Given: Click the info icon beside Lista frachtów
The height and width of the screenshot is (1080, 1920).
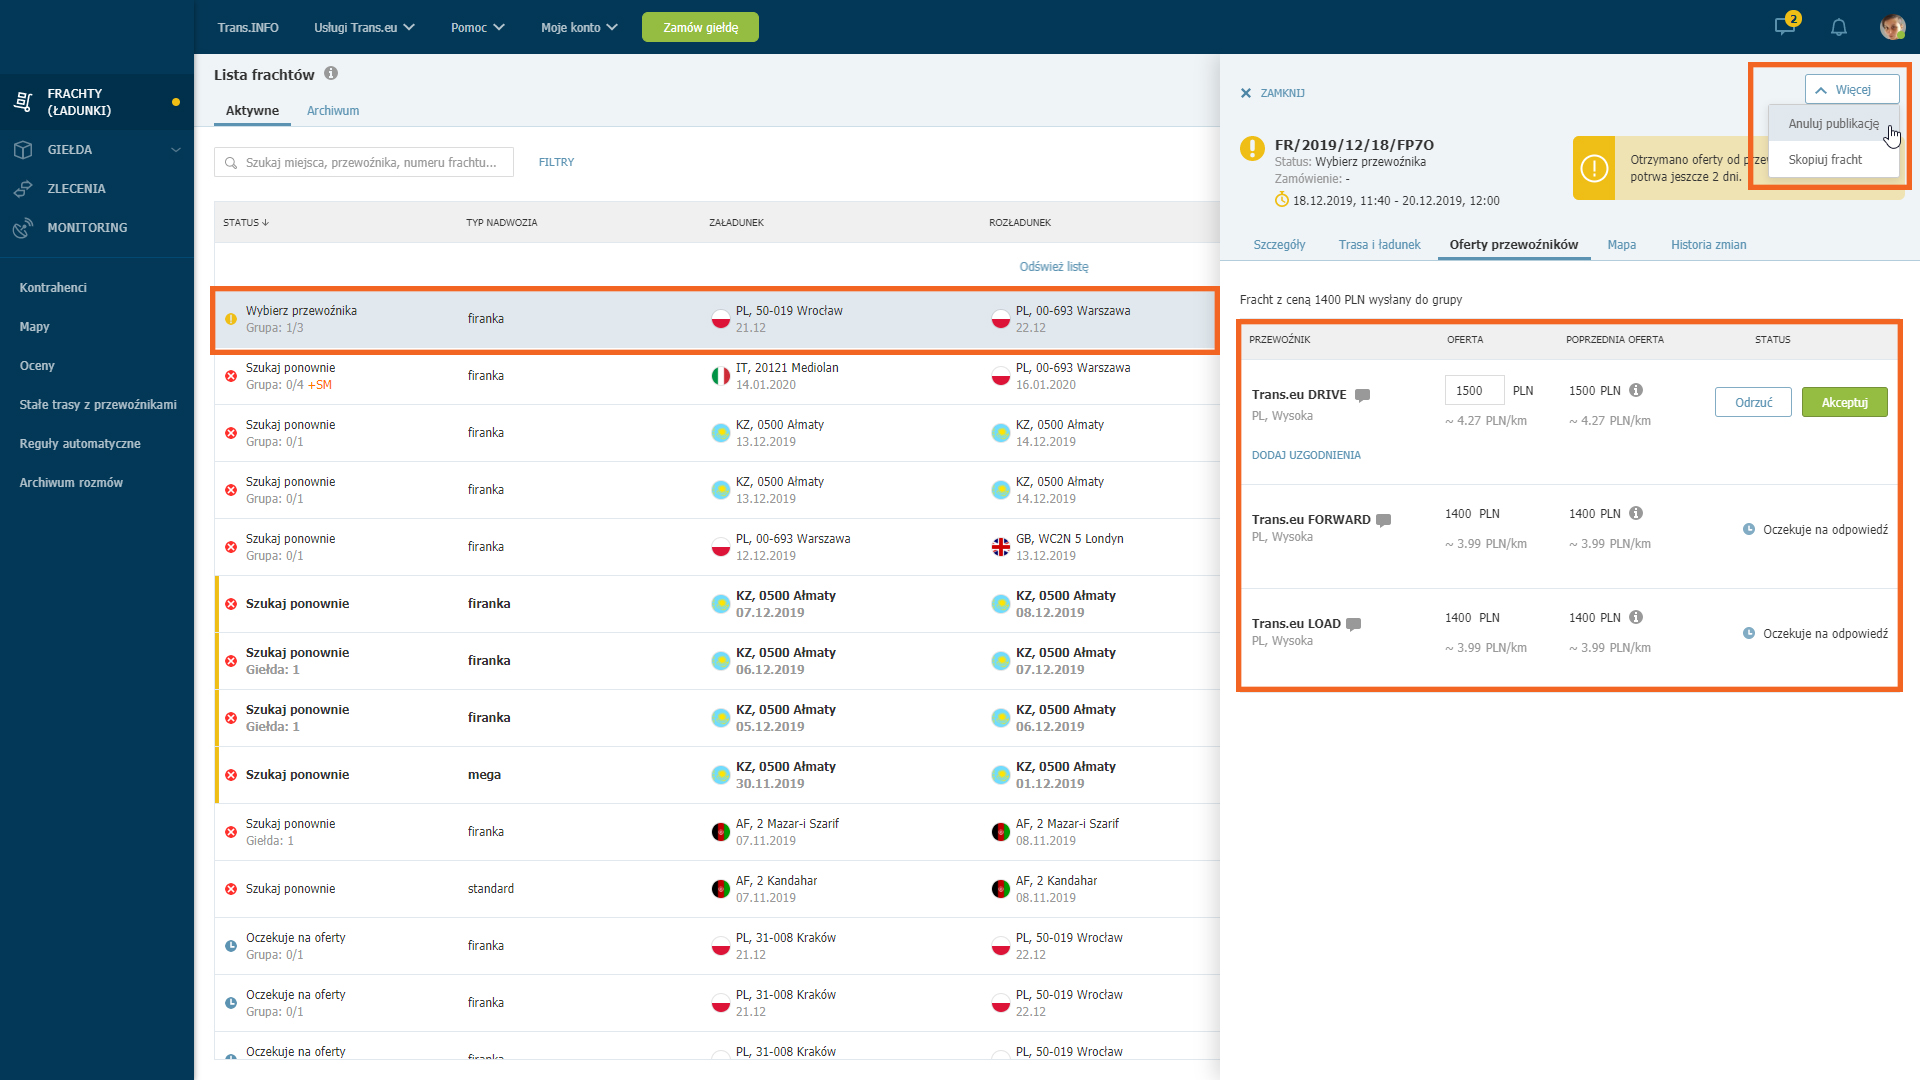Looking at the screenshot, I should point(331,73).
